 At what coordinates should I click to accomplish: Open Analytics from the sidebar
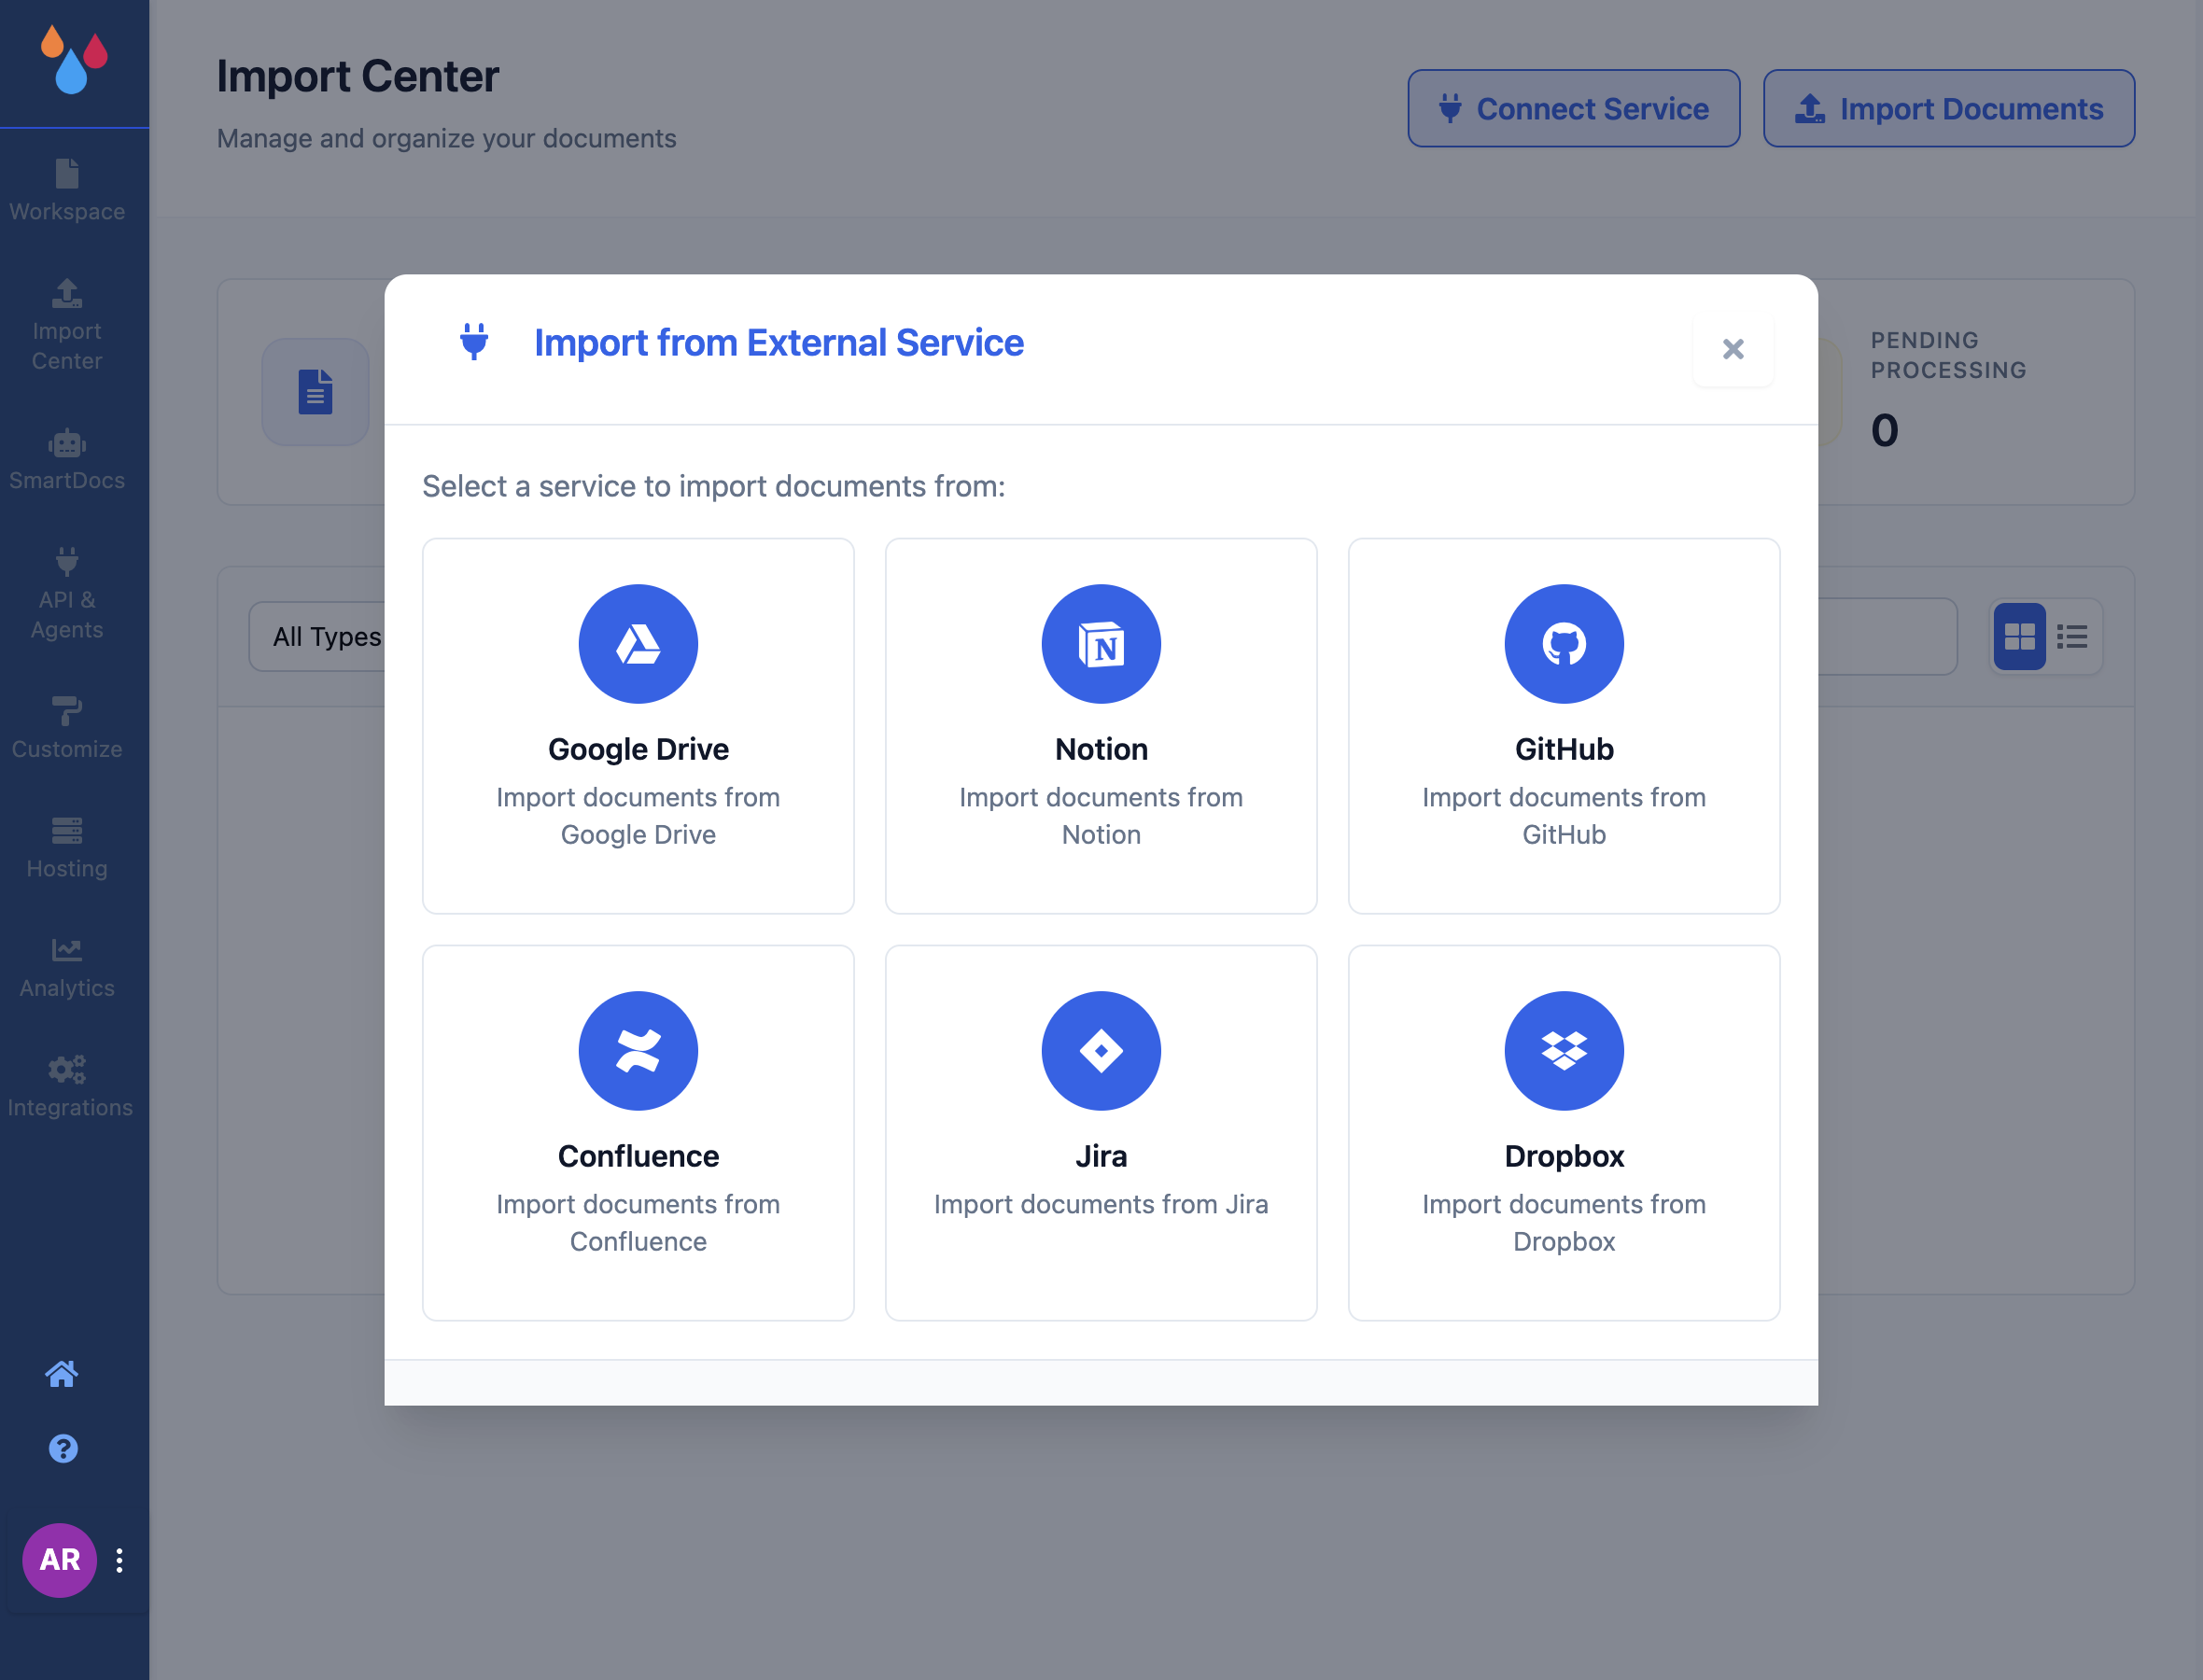tap(67, 967)
